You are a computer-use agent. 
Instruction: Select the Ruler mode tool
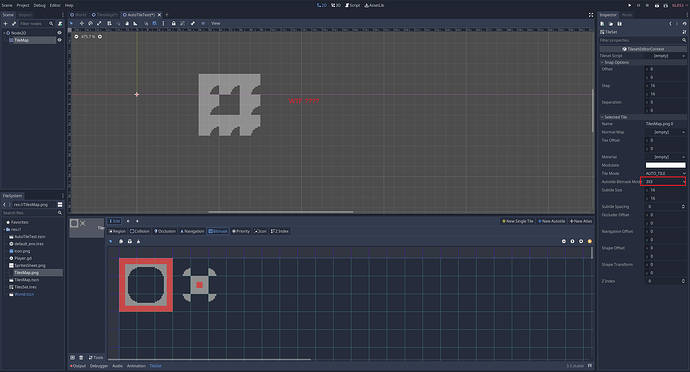coord(136,23)
